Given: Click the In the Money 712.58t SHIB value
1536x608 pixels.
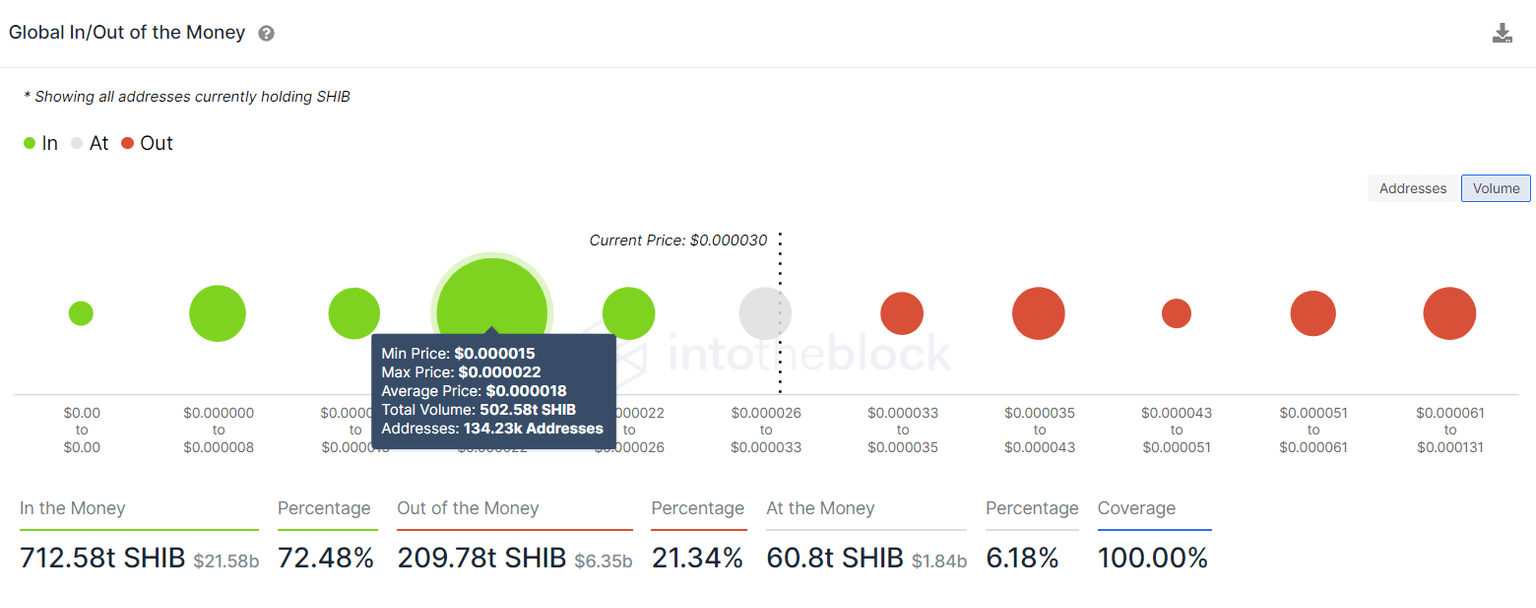Looking at the screenshot, I should [x=102, y=558].
